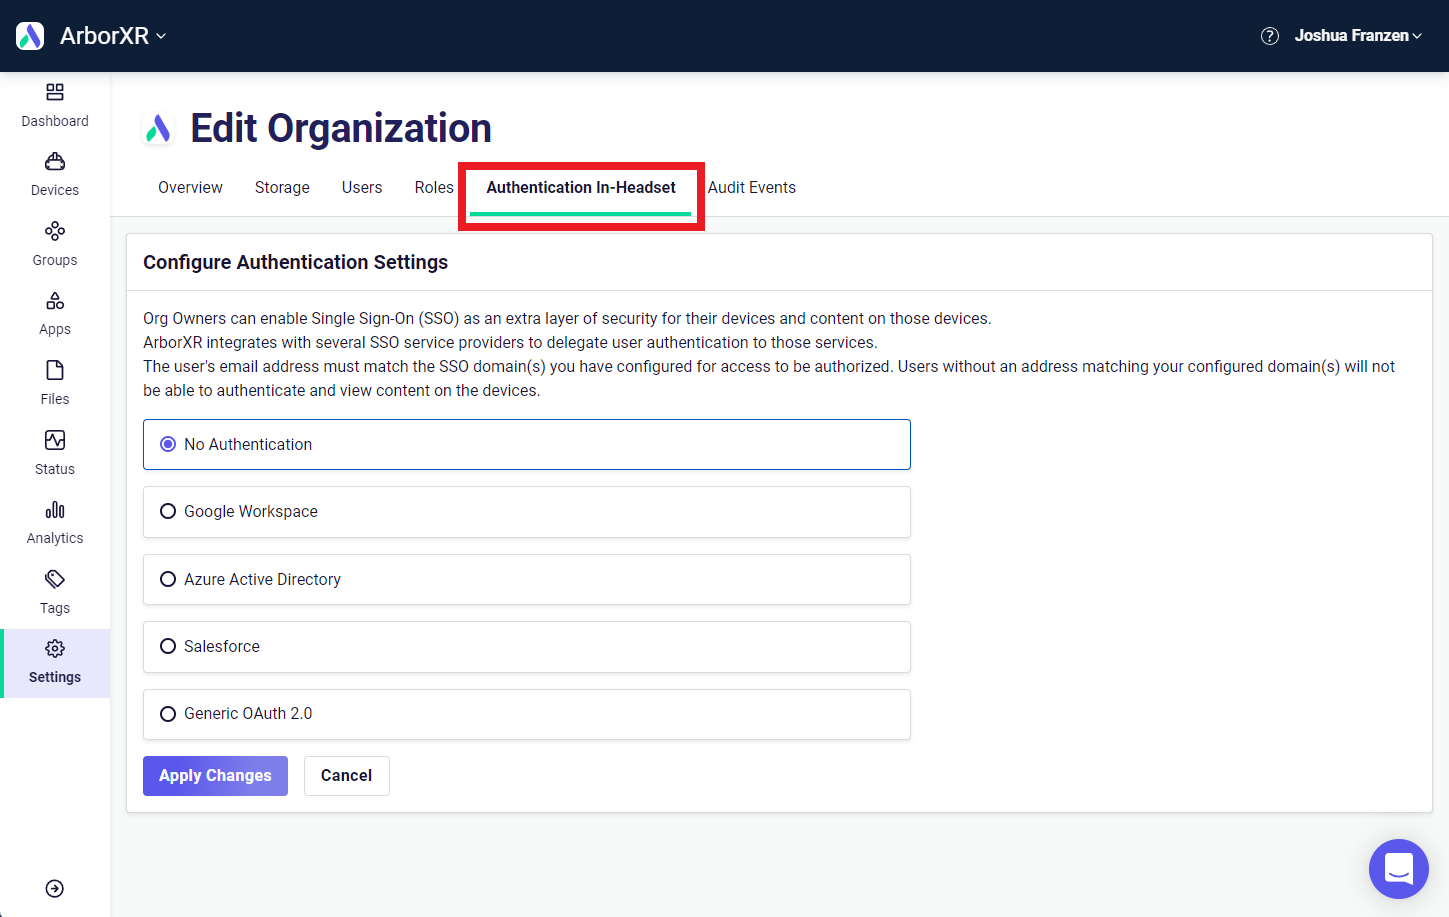Click the Apply Changes button
Image resolution: width=1449 pixels, height=917 pixels.
pyautogui.click(x=215, y=776)
